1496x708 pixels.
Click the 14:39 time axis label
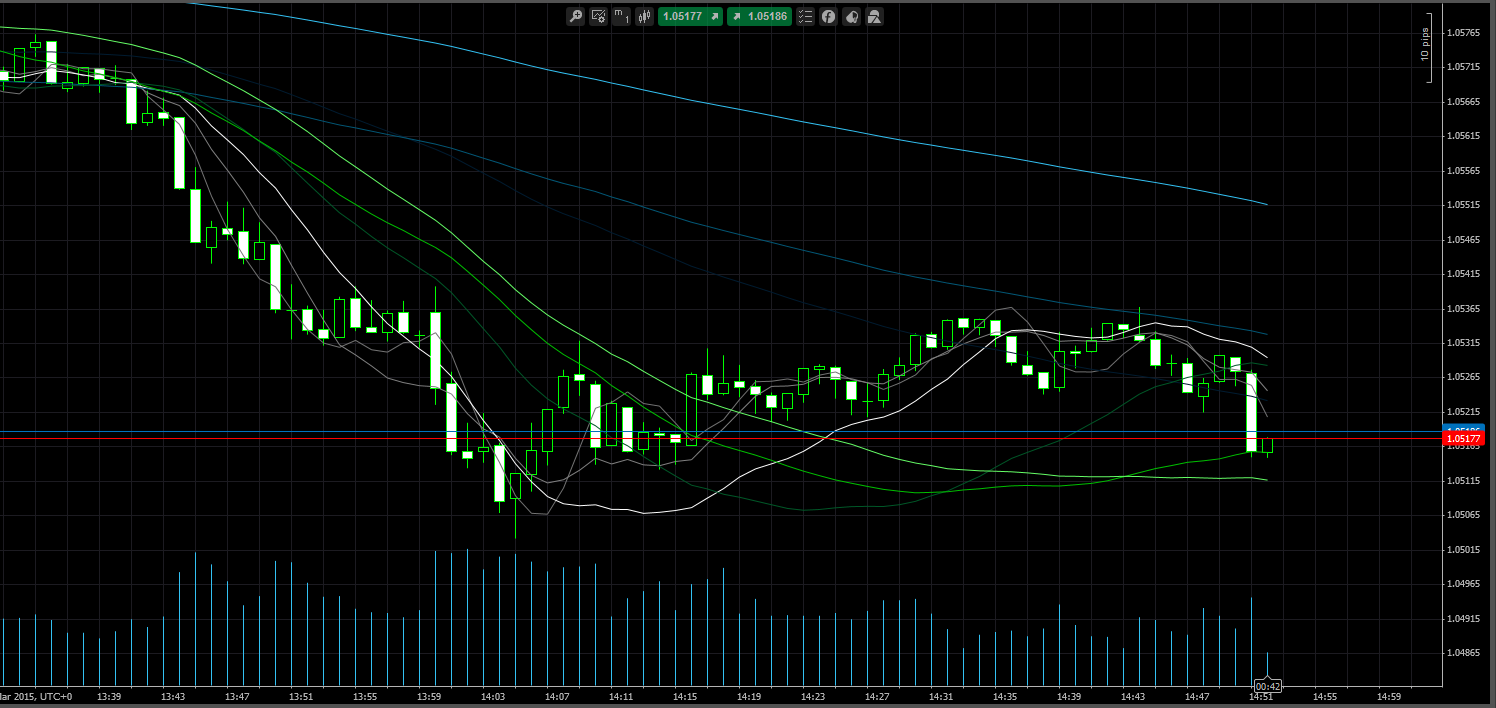[x=1069, y=696]
